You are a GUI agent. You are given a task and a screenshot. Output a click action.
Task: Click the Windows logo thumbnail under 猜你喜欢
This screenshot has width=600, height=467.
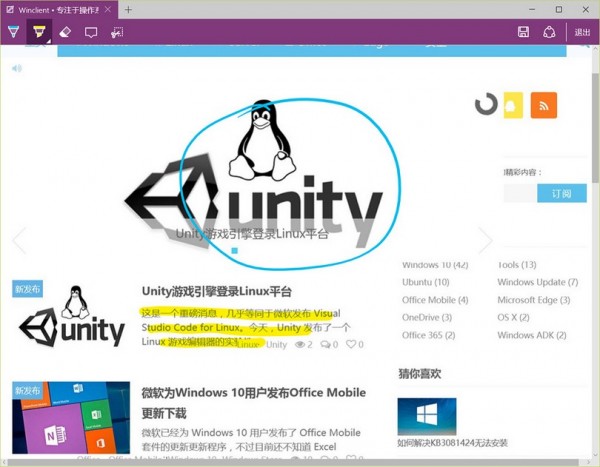(427, 416)
